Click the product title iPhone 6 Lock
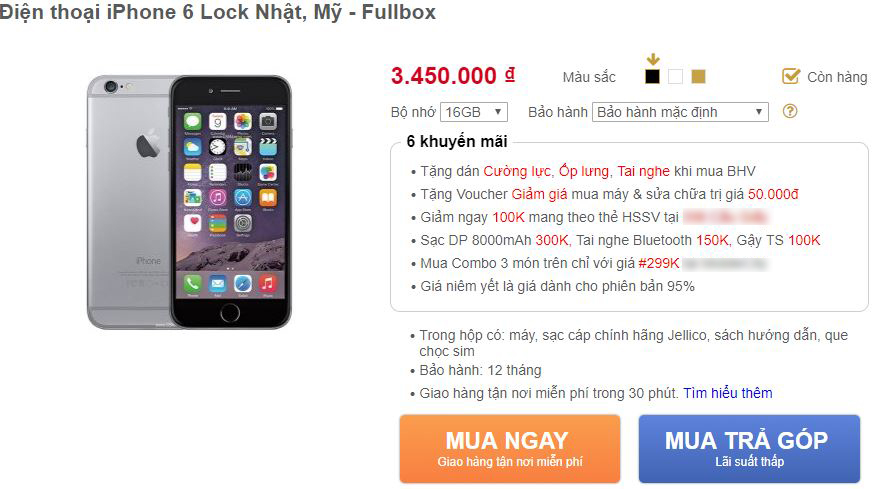Viewport: 883px width, 489px height. 217,12
